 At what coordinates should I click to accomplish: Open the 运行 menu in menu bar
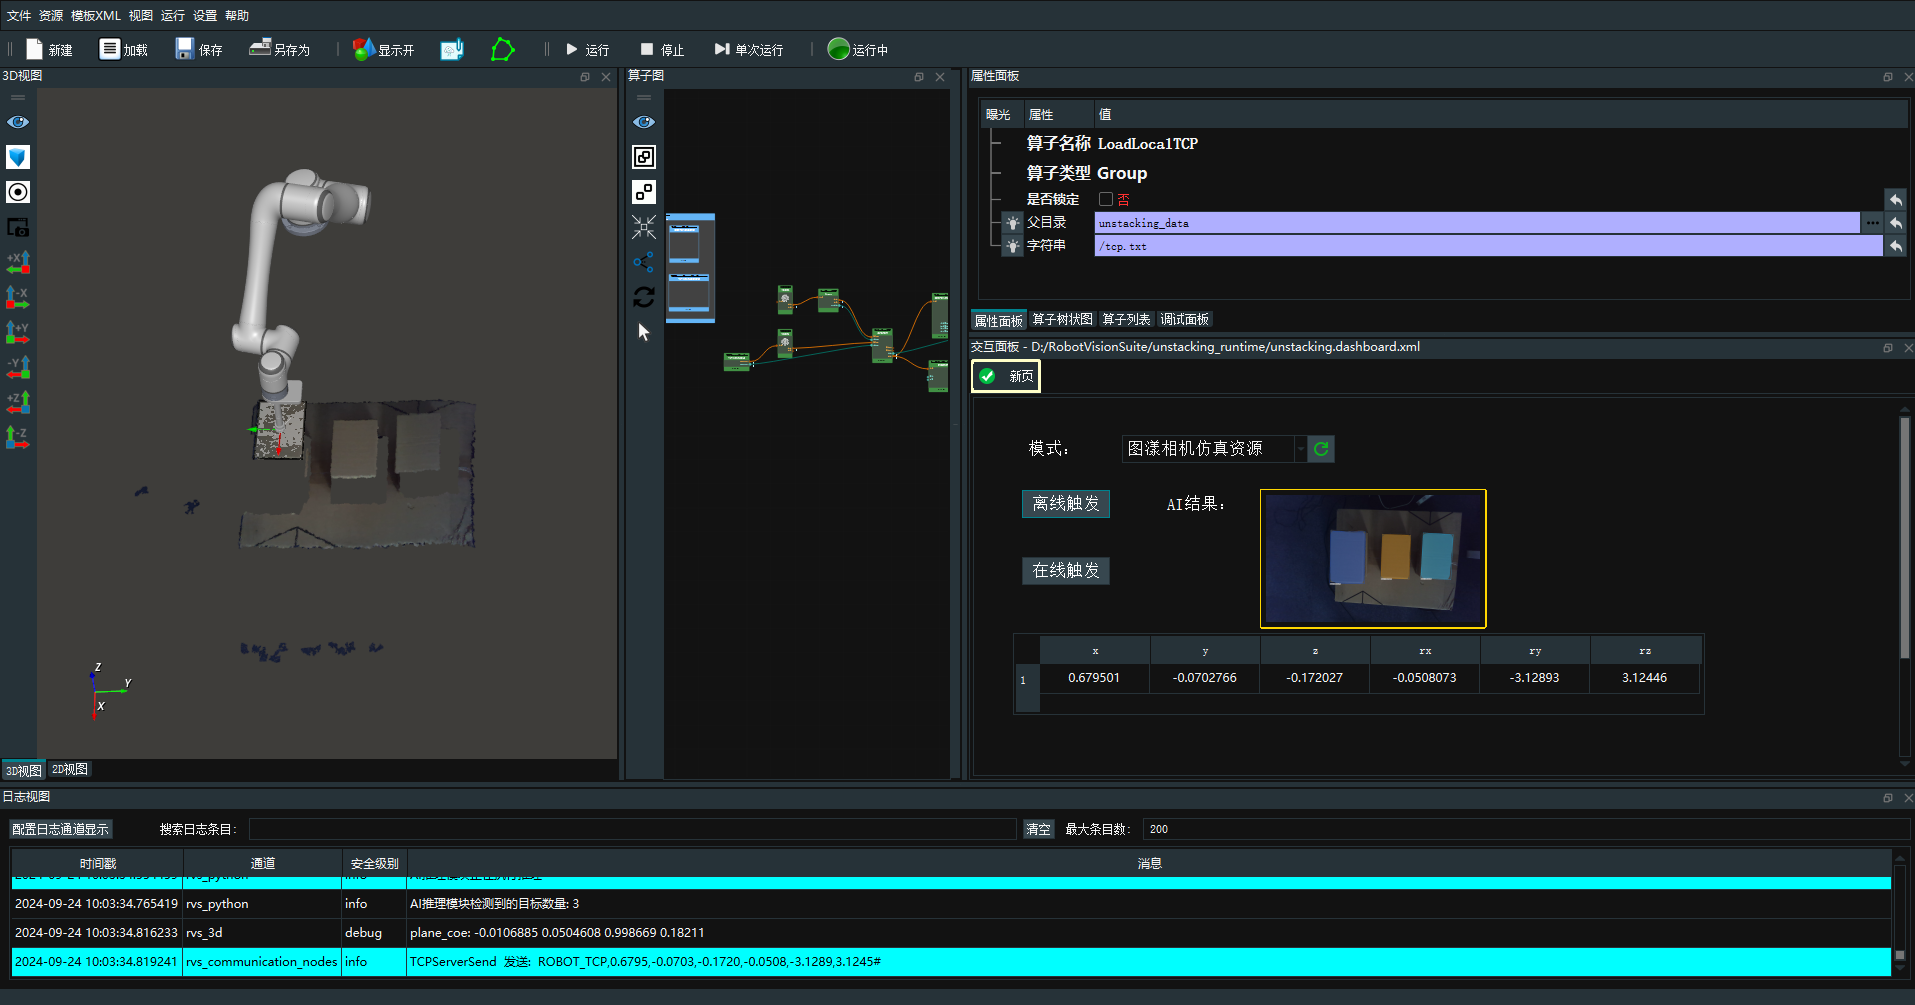pos(173,15)
